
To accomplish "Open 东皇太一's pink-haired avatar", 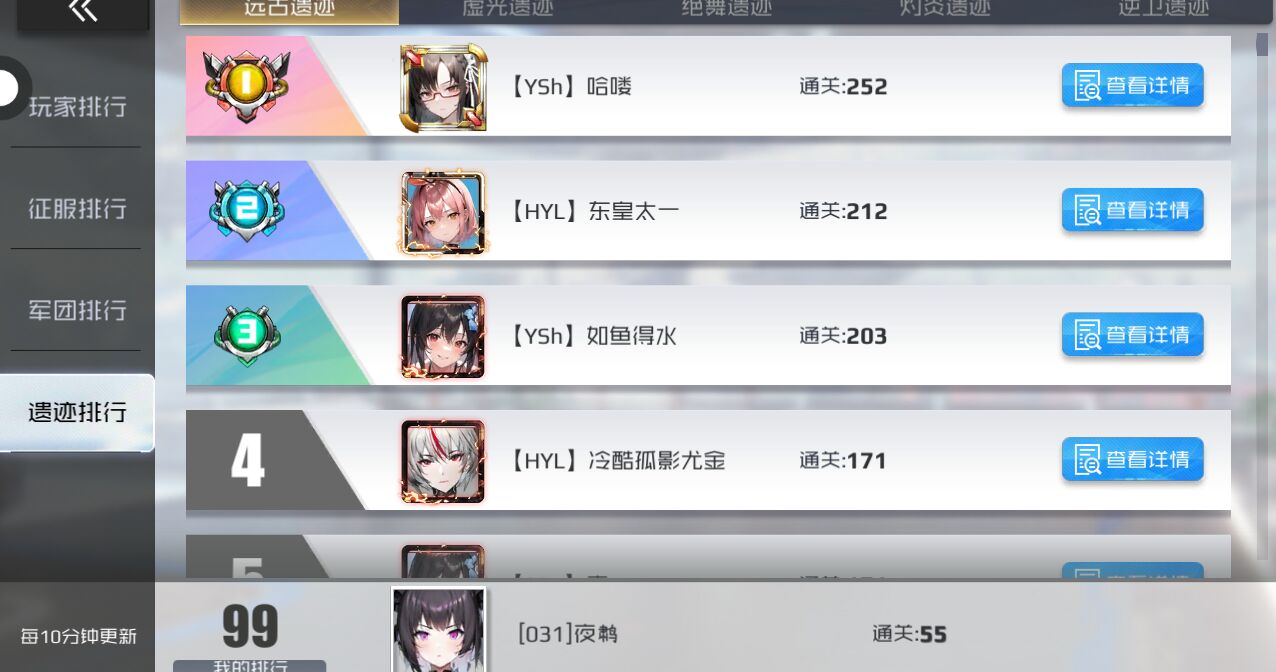I will click(443, 211).
